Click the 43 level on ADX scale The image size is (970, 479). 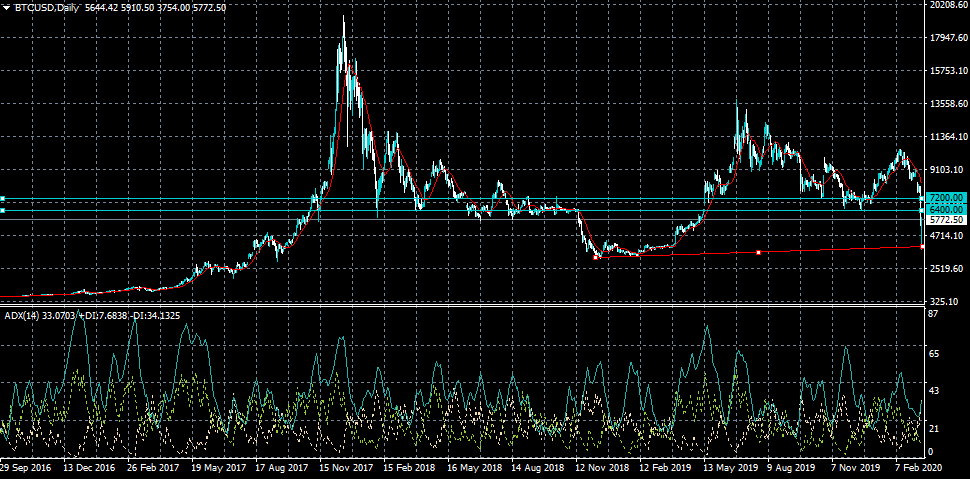click(934, 391)
